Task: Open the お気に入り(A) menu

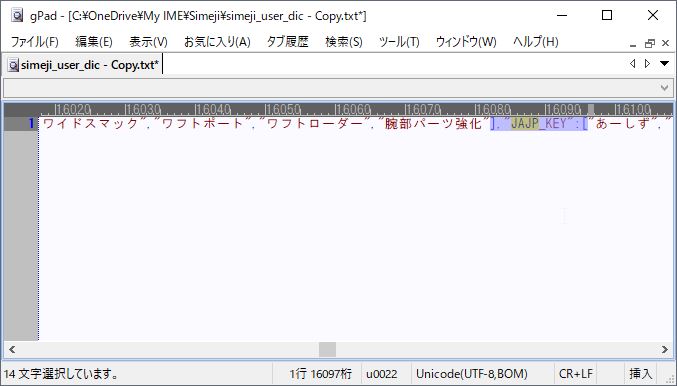Action: [x=217, y=42]
